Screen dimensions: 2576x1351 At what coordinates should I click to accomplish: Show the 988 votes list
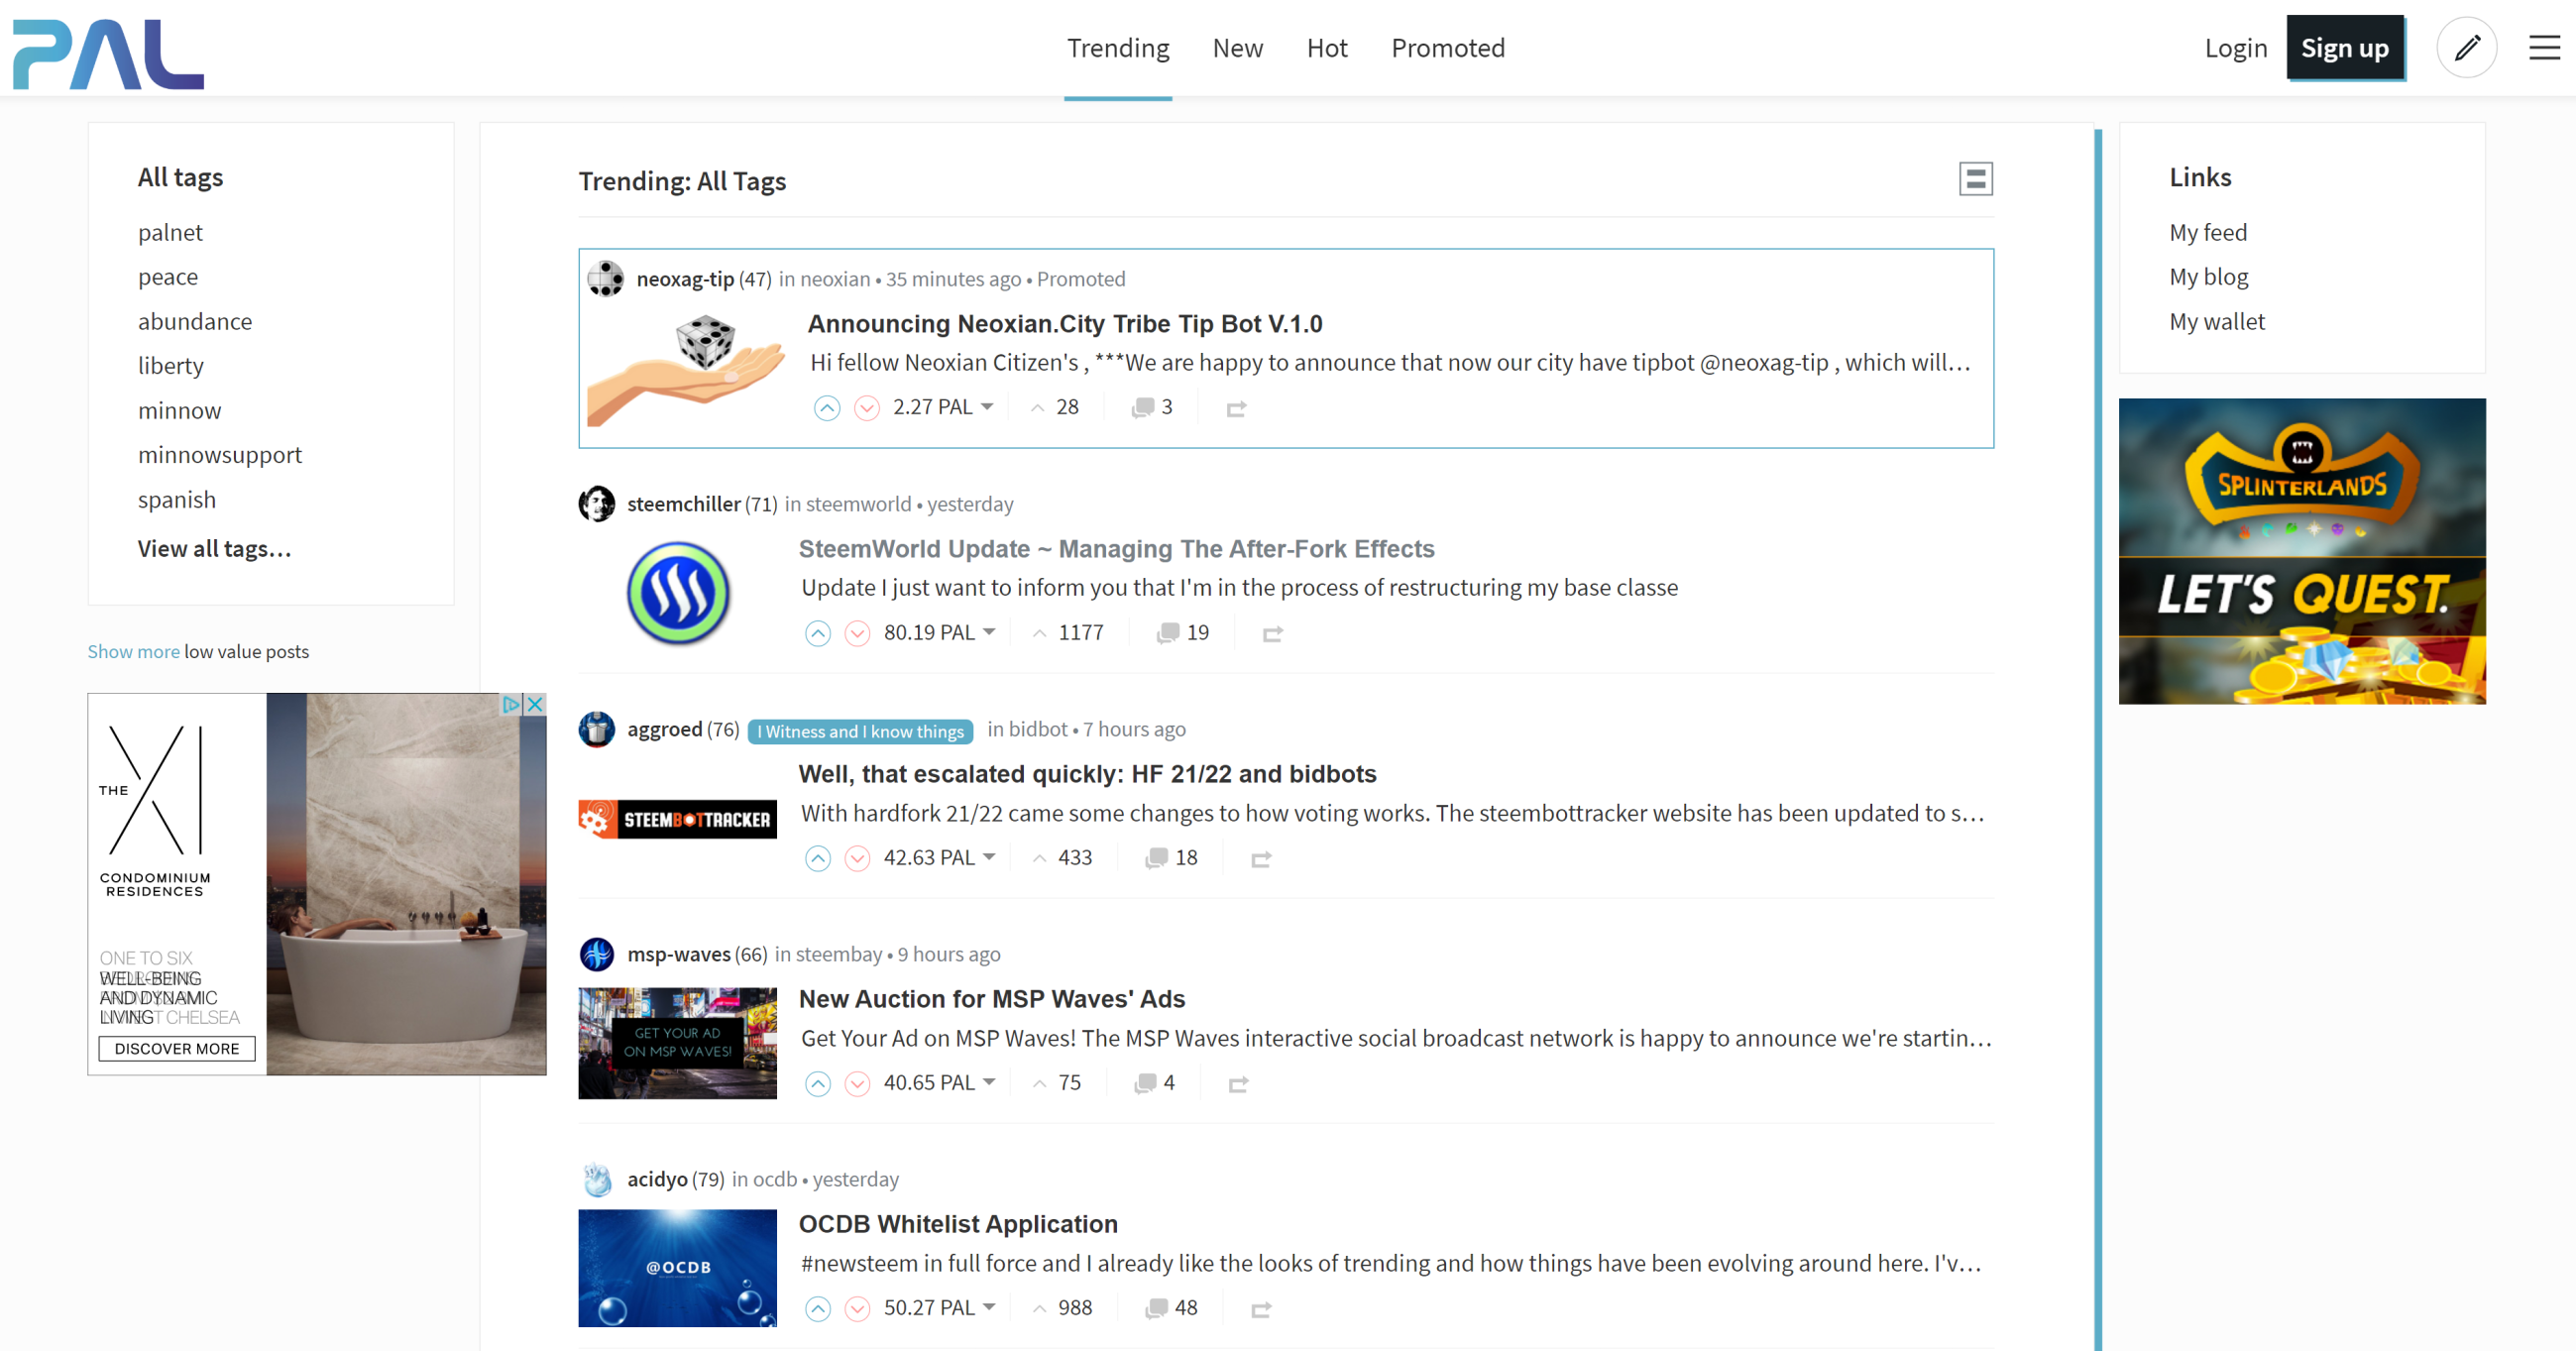pos(1062,1308)
